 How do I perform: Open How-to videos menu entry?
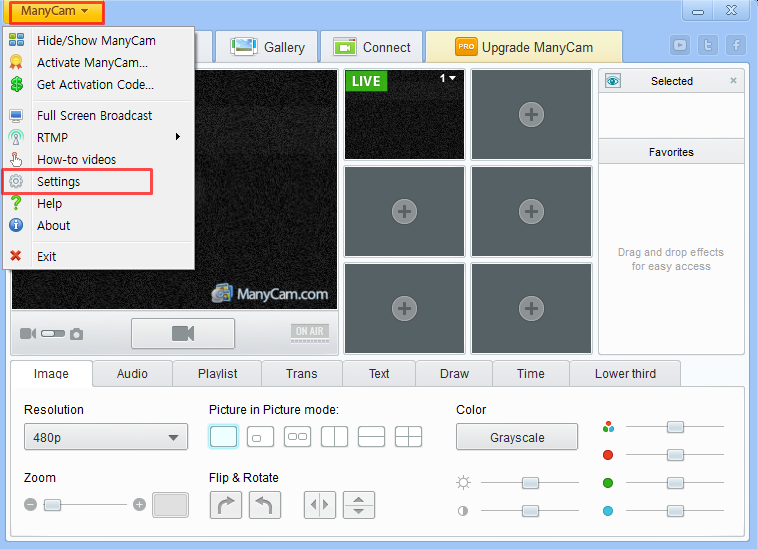[98, 159]
